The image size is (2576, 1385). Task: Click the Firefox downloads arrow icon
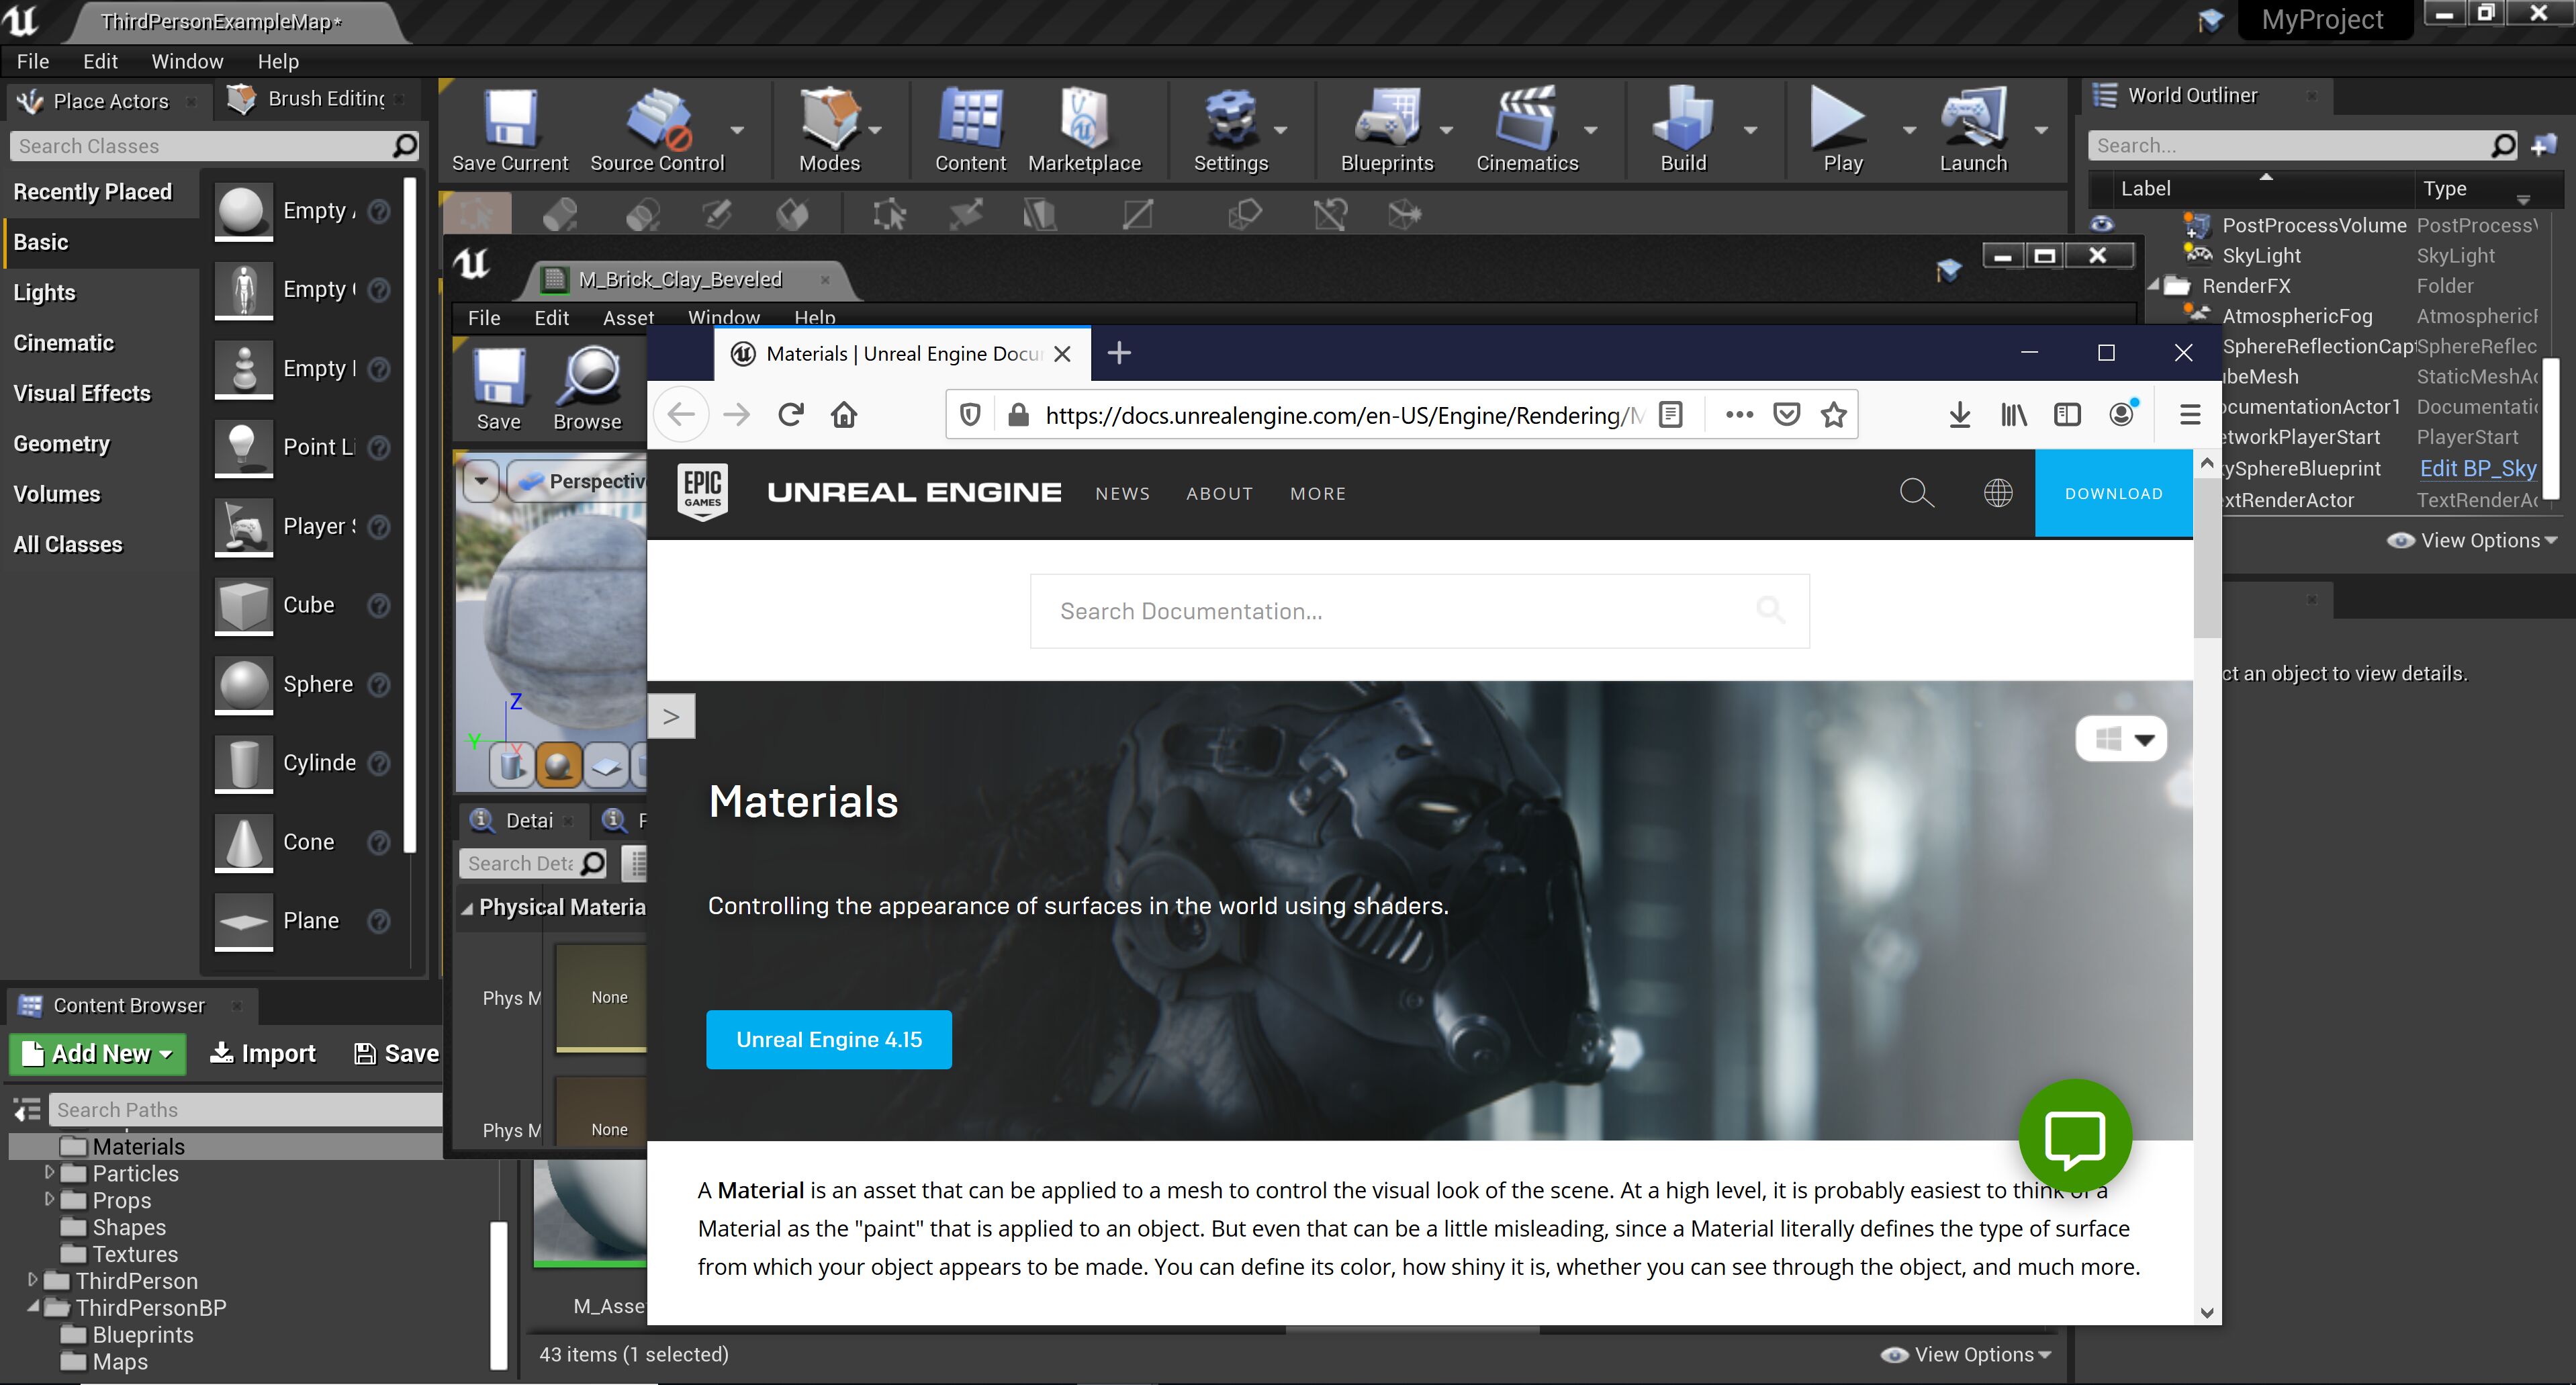point(1959,414)
